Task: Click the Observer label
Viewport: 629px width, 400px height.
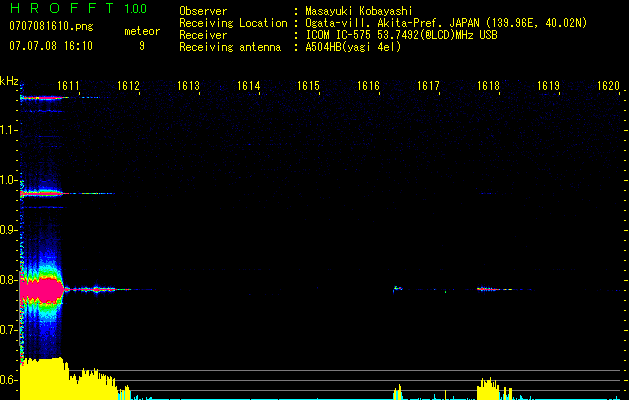Action: tap(203, 11)
